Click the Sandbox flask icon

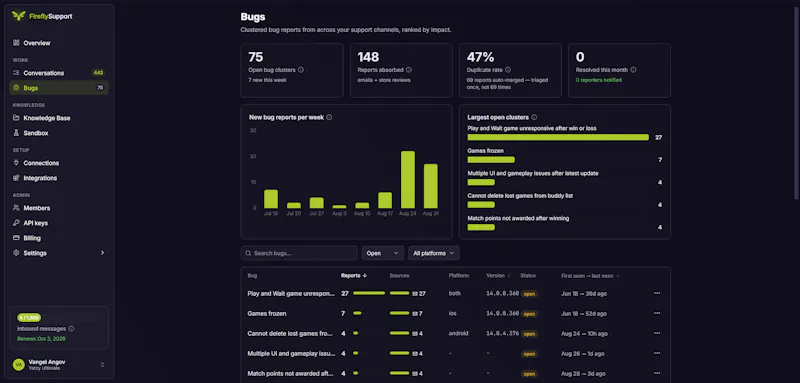pos(16,133)
